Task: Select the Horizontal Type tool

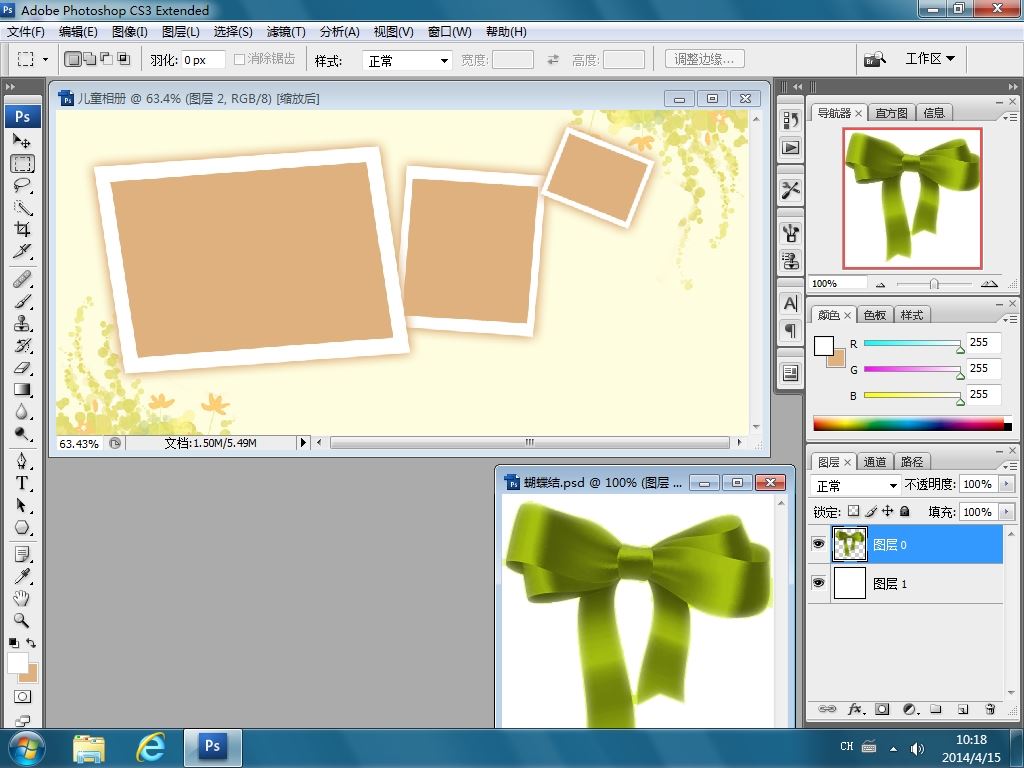Action: click(x=22, y=483)
